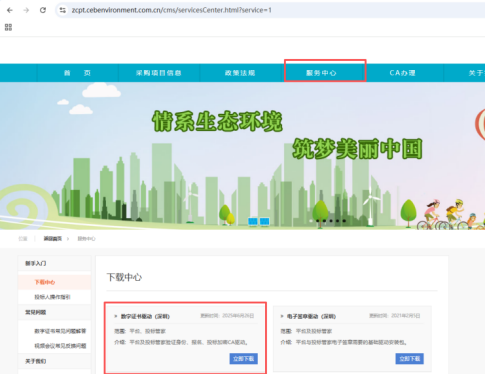The width and height of the screenshot is (486, 374).
Task: Open the 采购项目信息 navigation tab
Action: [159, 73]
